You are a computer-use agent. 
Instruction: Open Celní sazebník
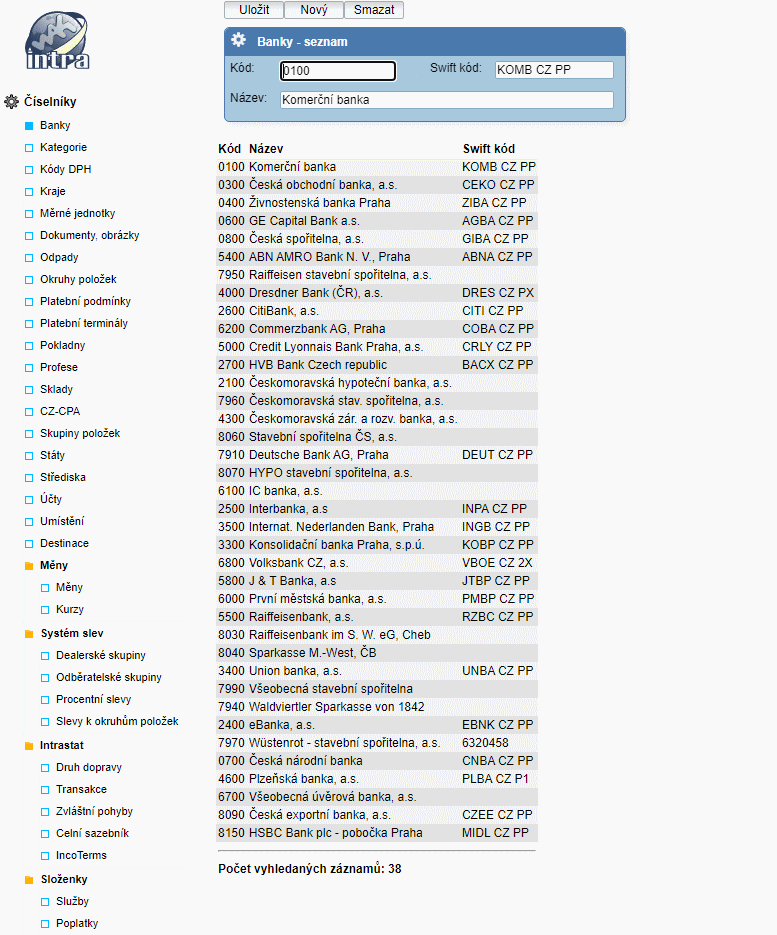pos(92,834)
